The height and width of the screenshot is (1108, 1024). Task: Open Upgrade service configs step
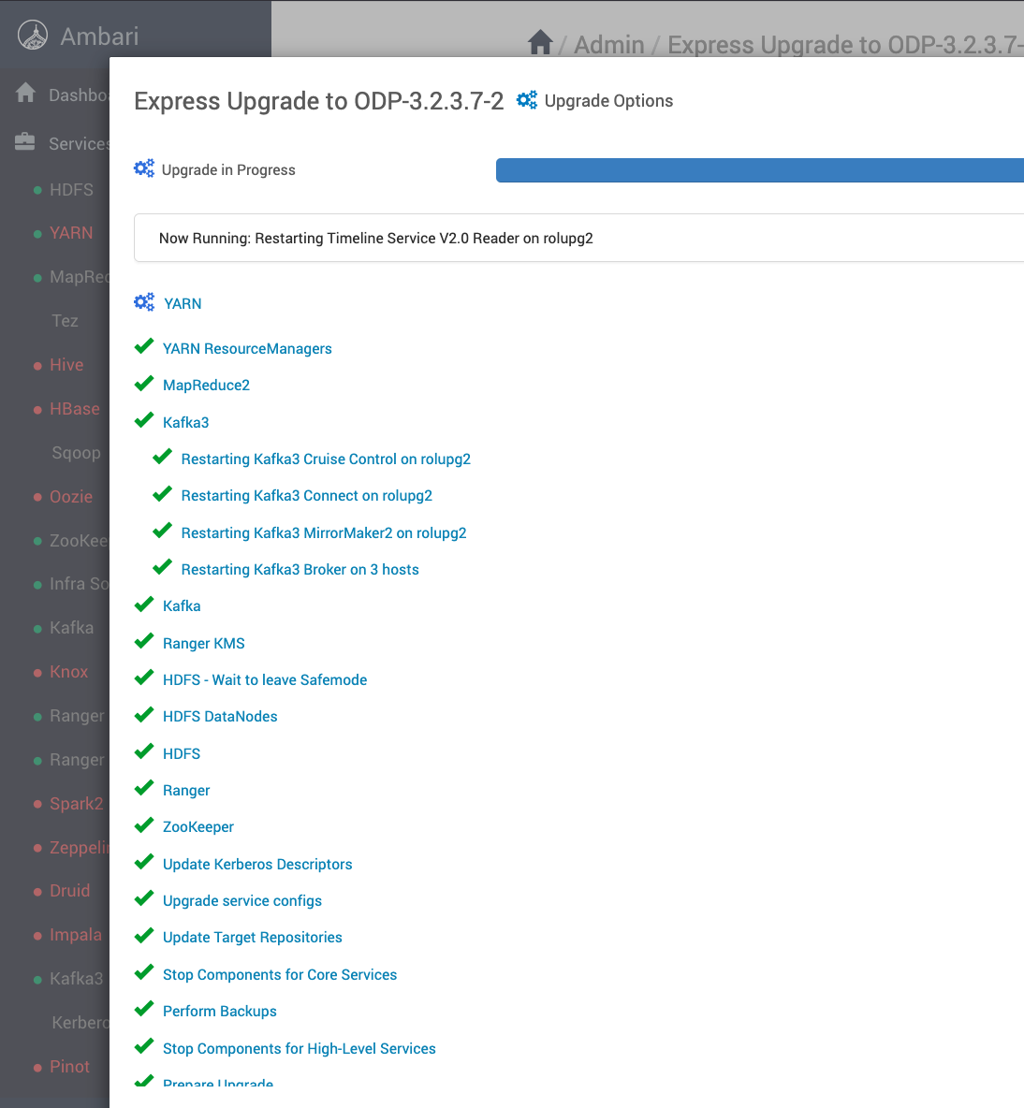242,901
